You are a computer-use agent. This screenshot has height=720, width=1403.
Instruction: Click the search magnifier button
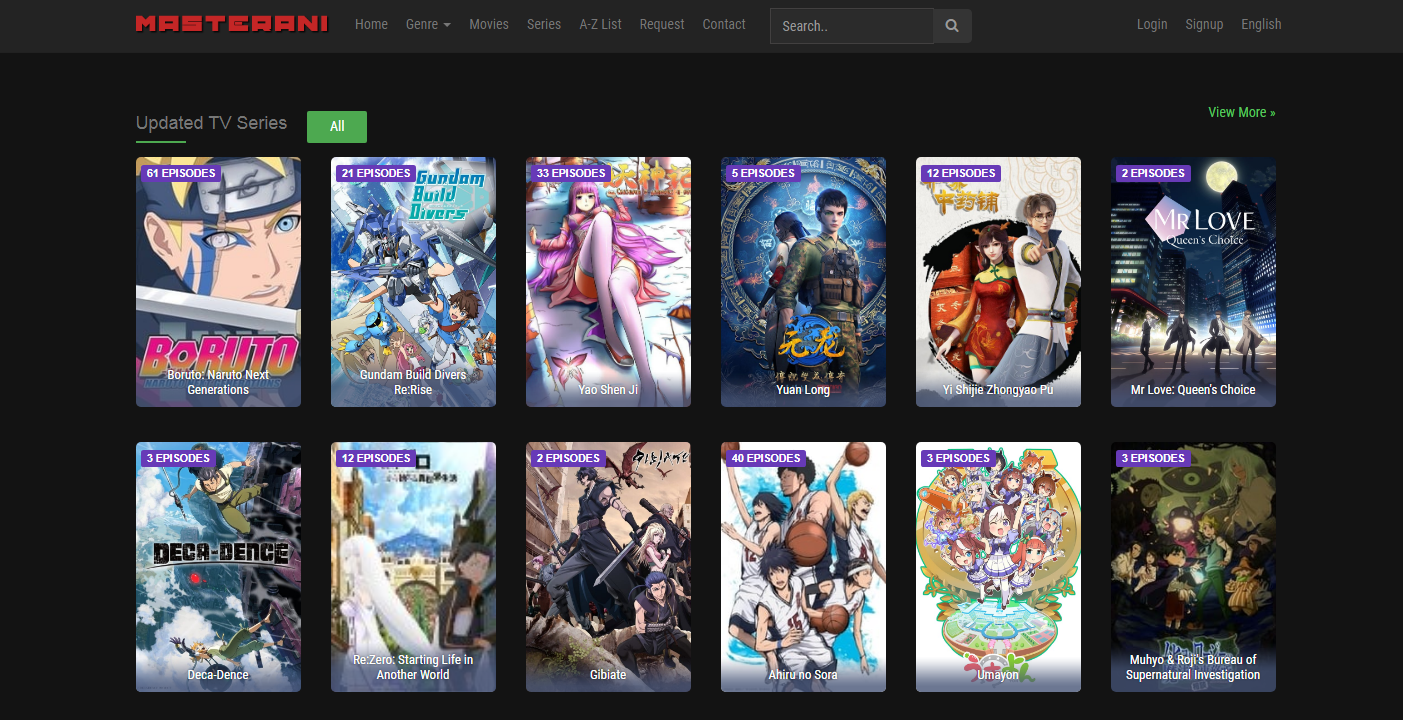coord(952,26)
